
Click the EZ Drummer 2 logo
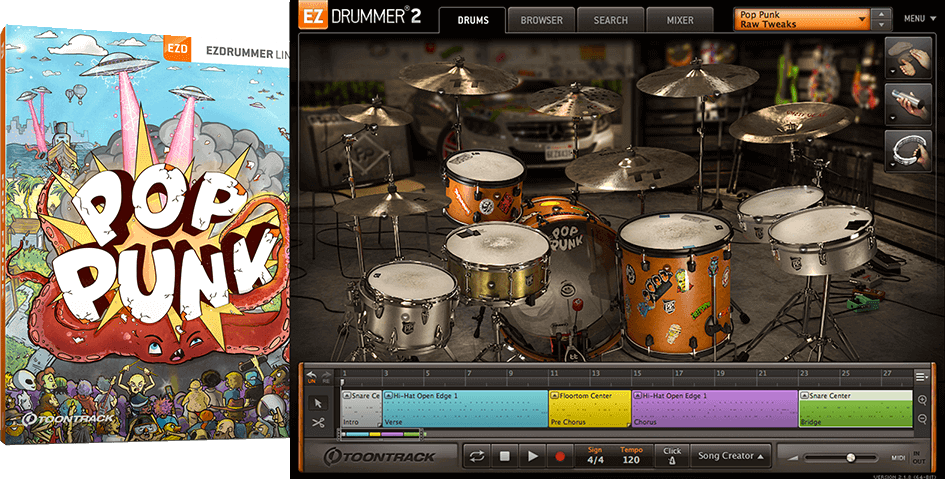pos(360,16)
